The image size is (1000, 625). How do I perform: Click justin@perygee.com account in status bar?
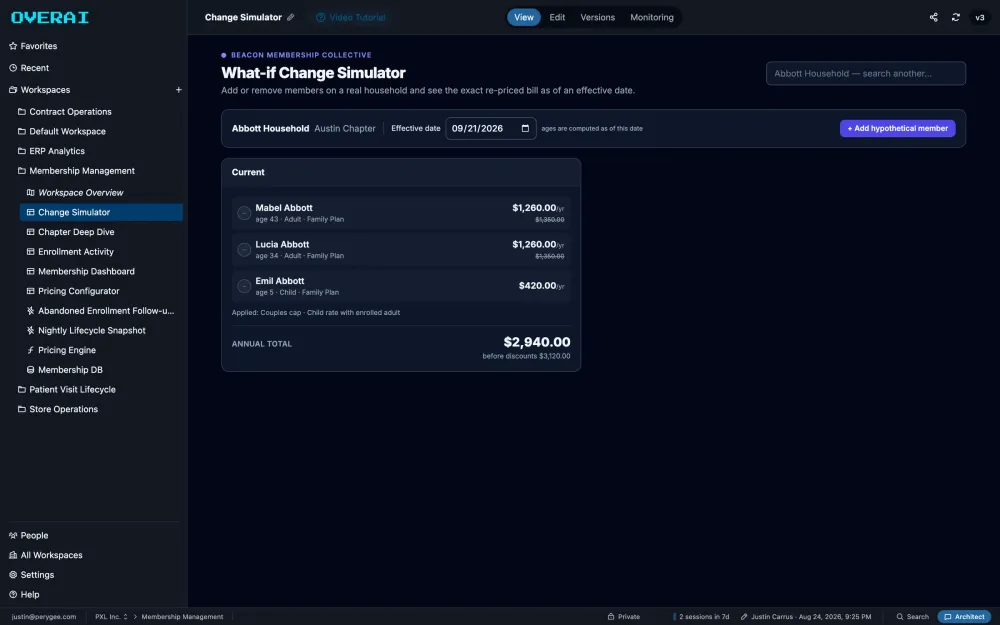(43, 617)
